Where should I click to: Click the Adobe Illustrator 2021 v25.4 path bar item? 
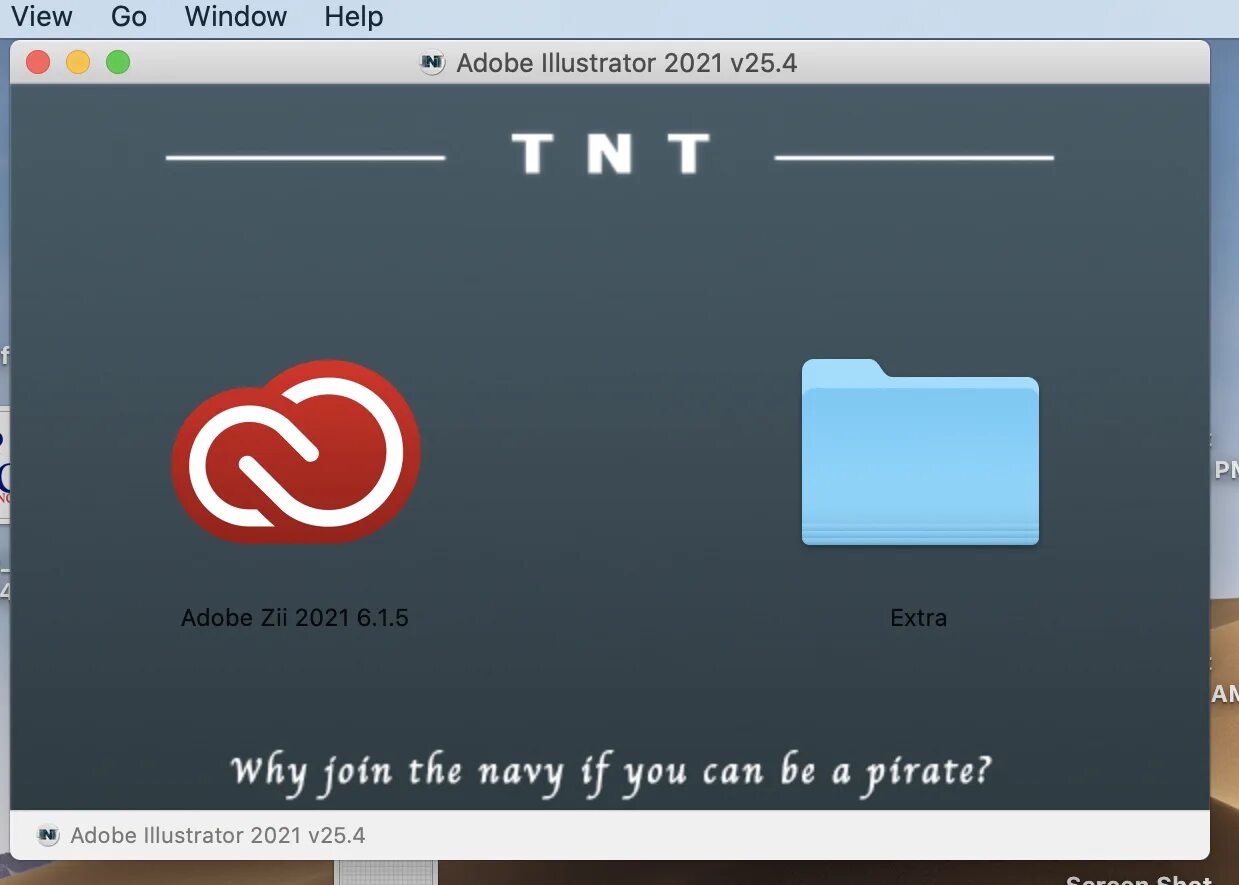[x=201, y=835]
